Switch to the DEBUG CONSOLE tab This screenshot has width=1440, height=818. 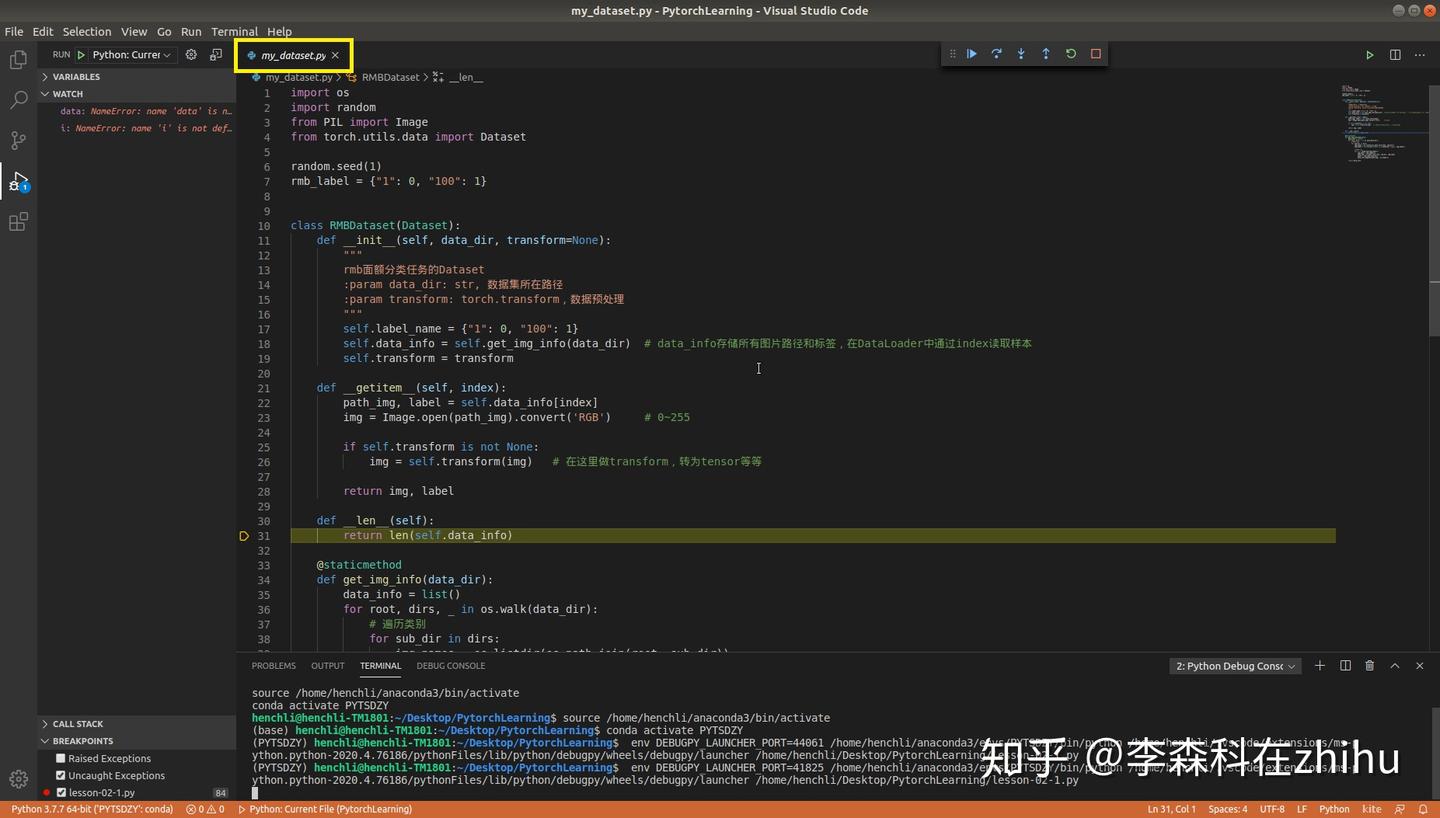[450, 665]
